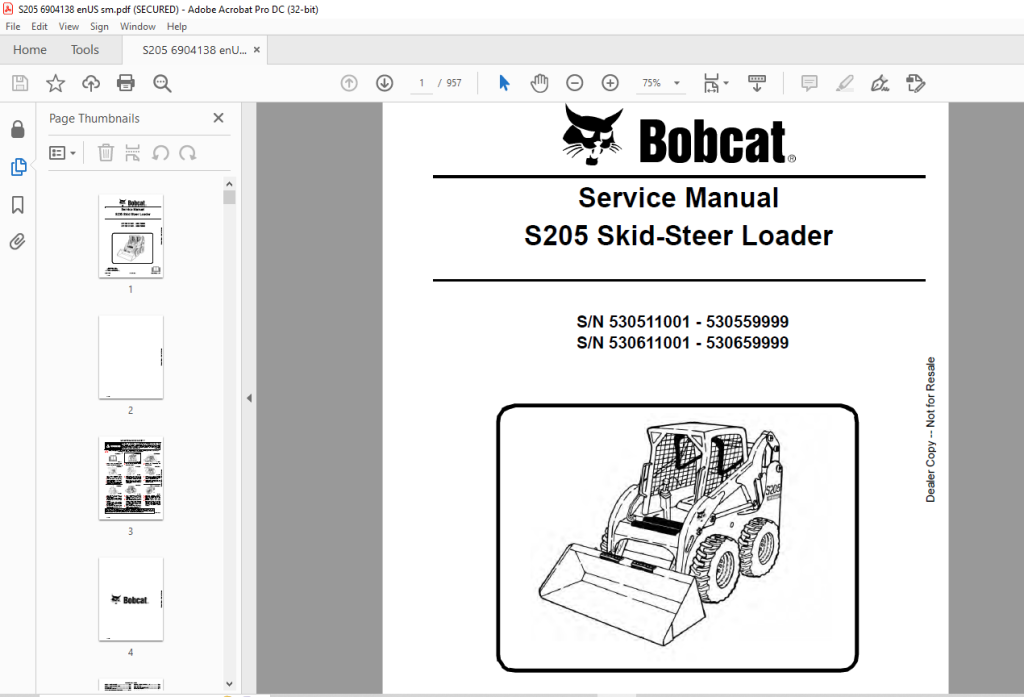The height and width of the screenshot is (697, 1024).
Task: Zoom in with the plus button
Action: click(x=610, y=83)
